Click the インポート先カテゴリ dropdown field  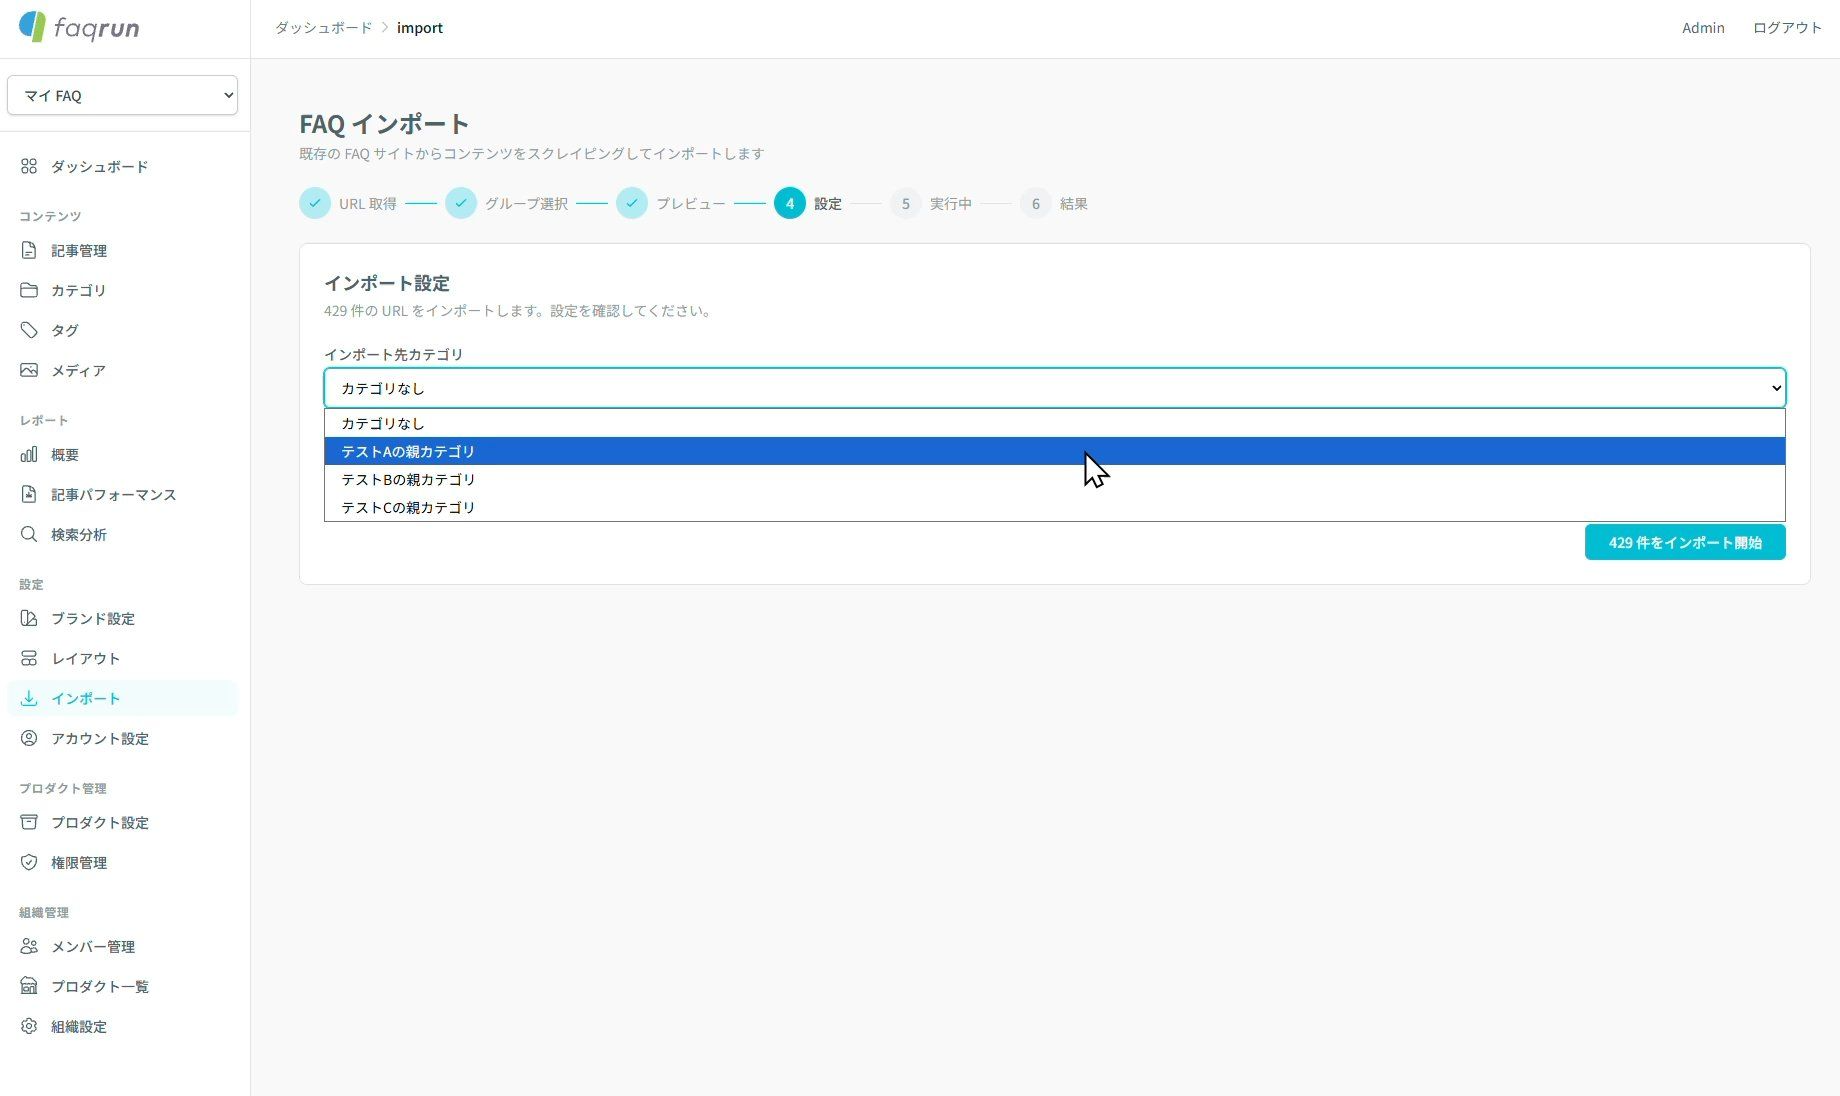coord(1055,388)
